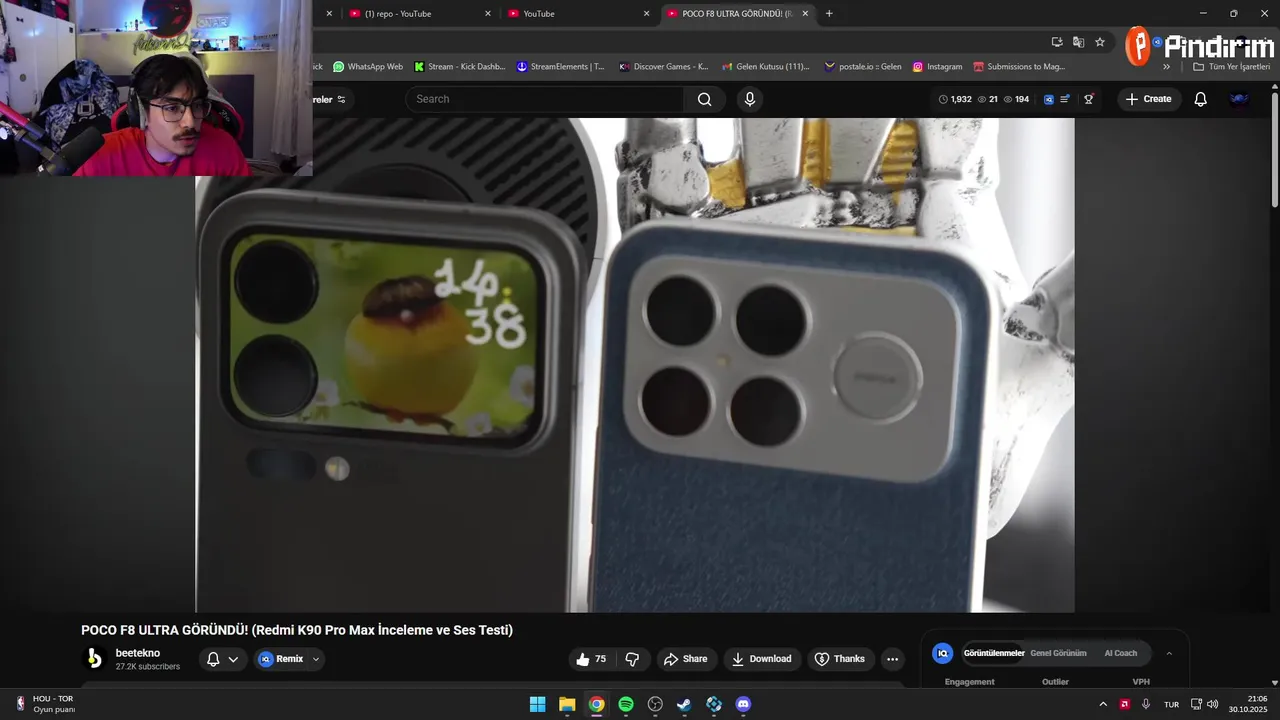This screenshot has height=720, width=1280.
Task: Click the install app icon in address bar
Action: 1057,42
